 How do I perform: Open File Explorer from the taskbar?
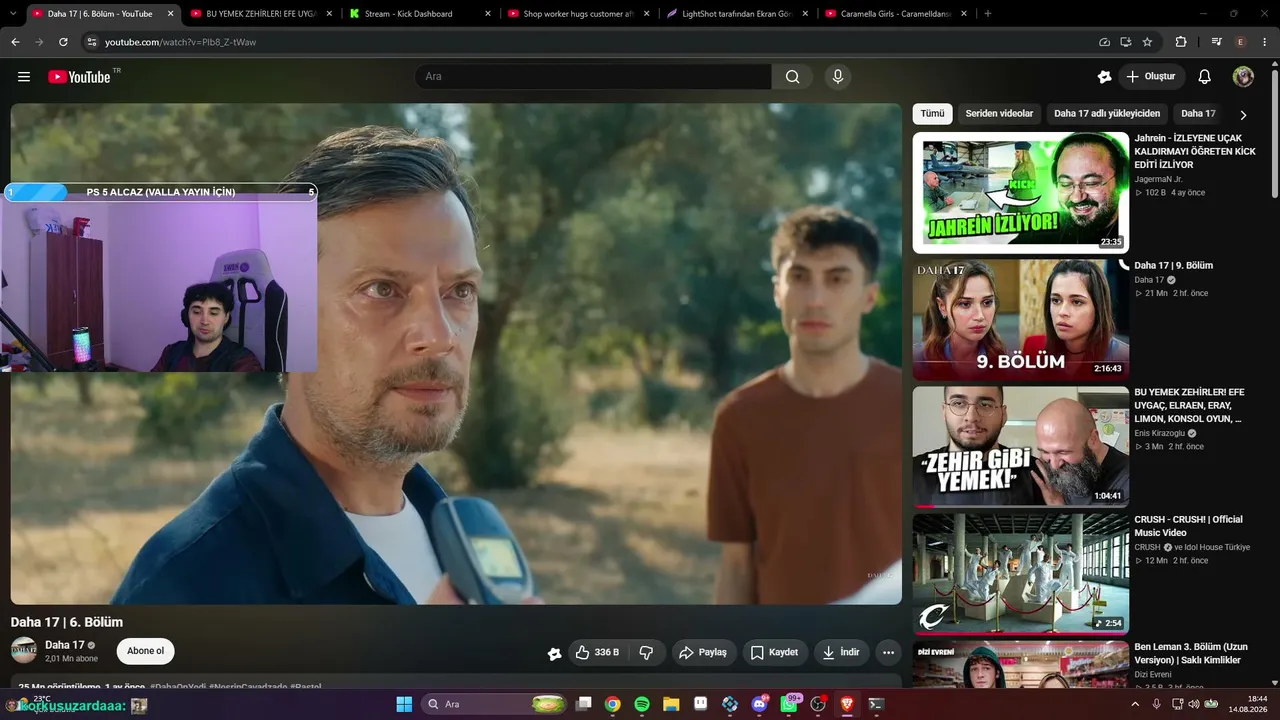click(x=671, y=704)
